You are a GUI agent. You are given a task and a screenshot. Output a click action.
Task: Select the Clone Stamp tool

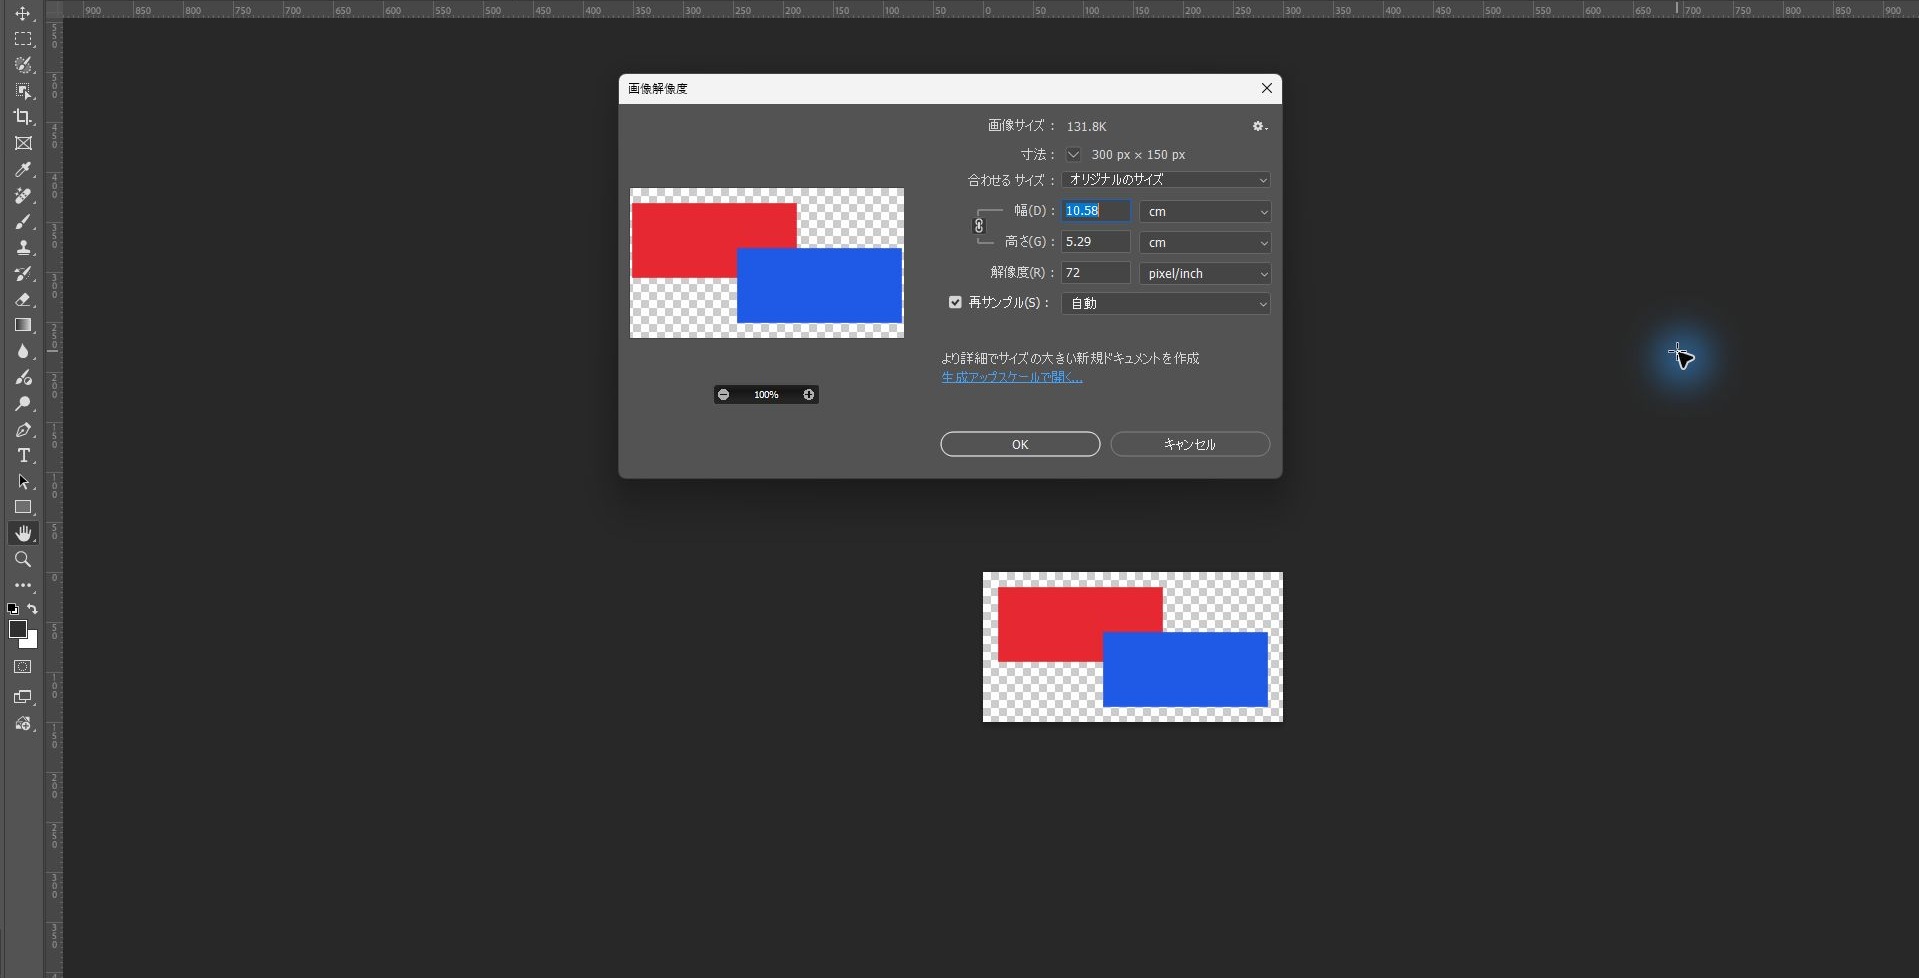[23, 248]
